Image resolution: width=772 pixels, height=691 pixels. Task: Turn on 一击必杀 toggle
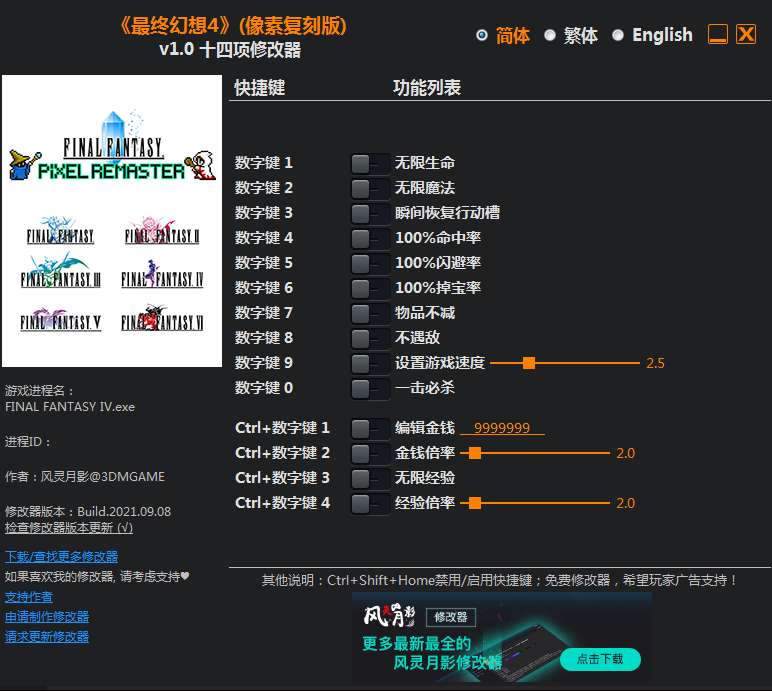[370, 389]
